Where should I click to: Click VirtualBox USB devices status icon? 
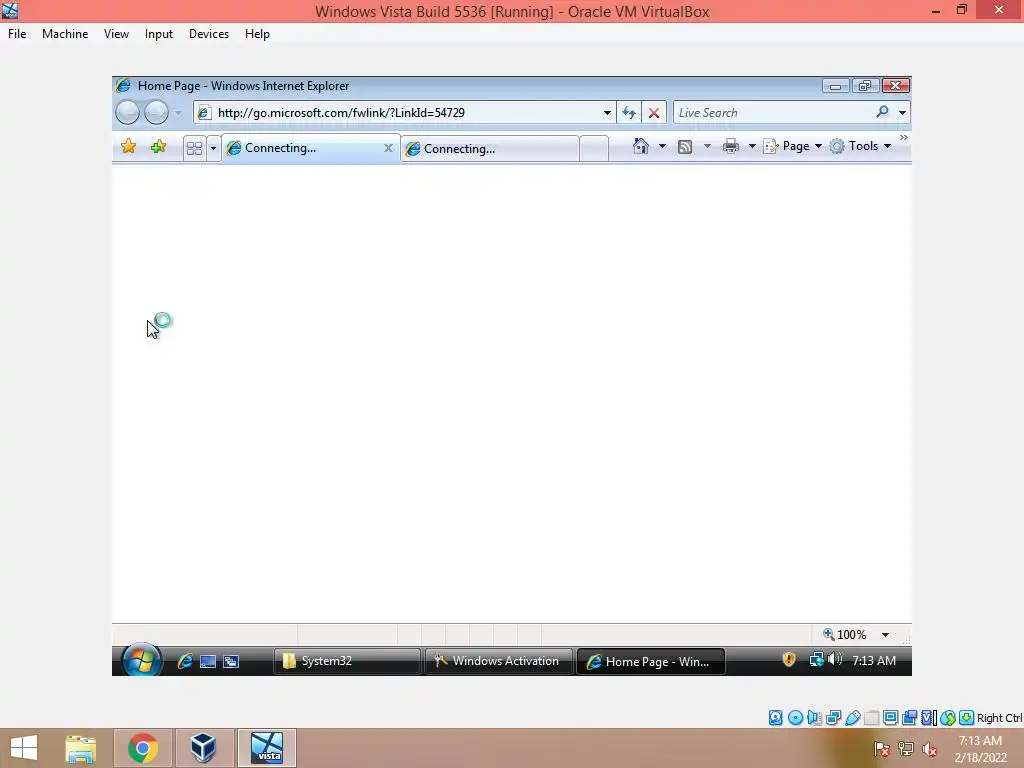[x=852, y=718]
